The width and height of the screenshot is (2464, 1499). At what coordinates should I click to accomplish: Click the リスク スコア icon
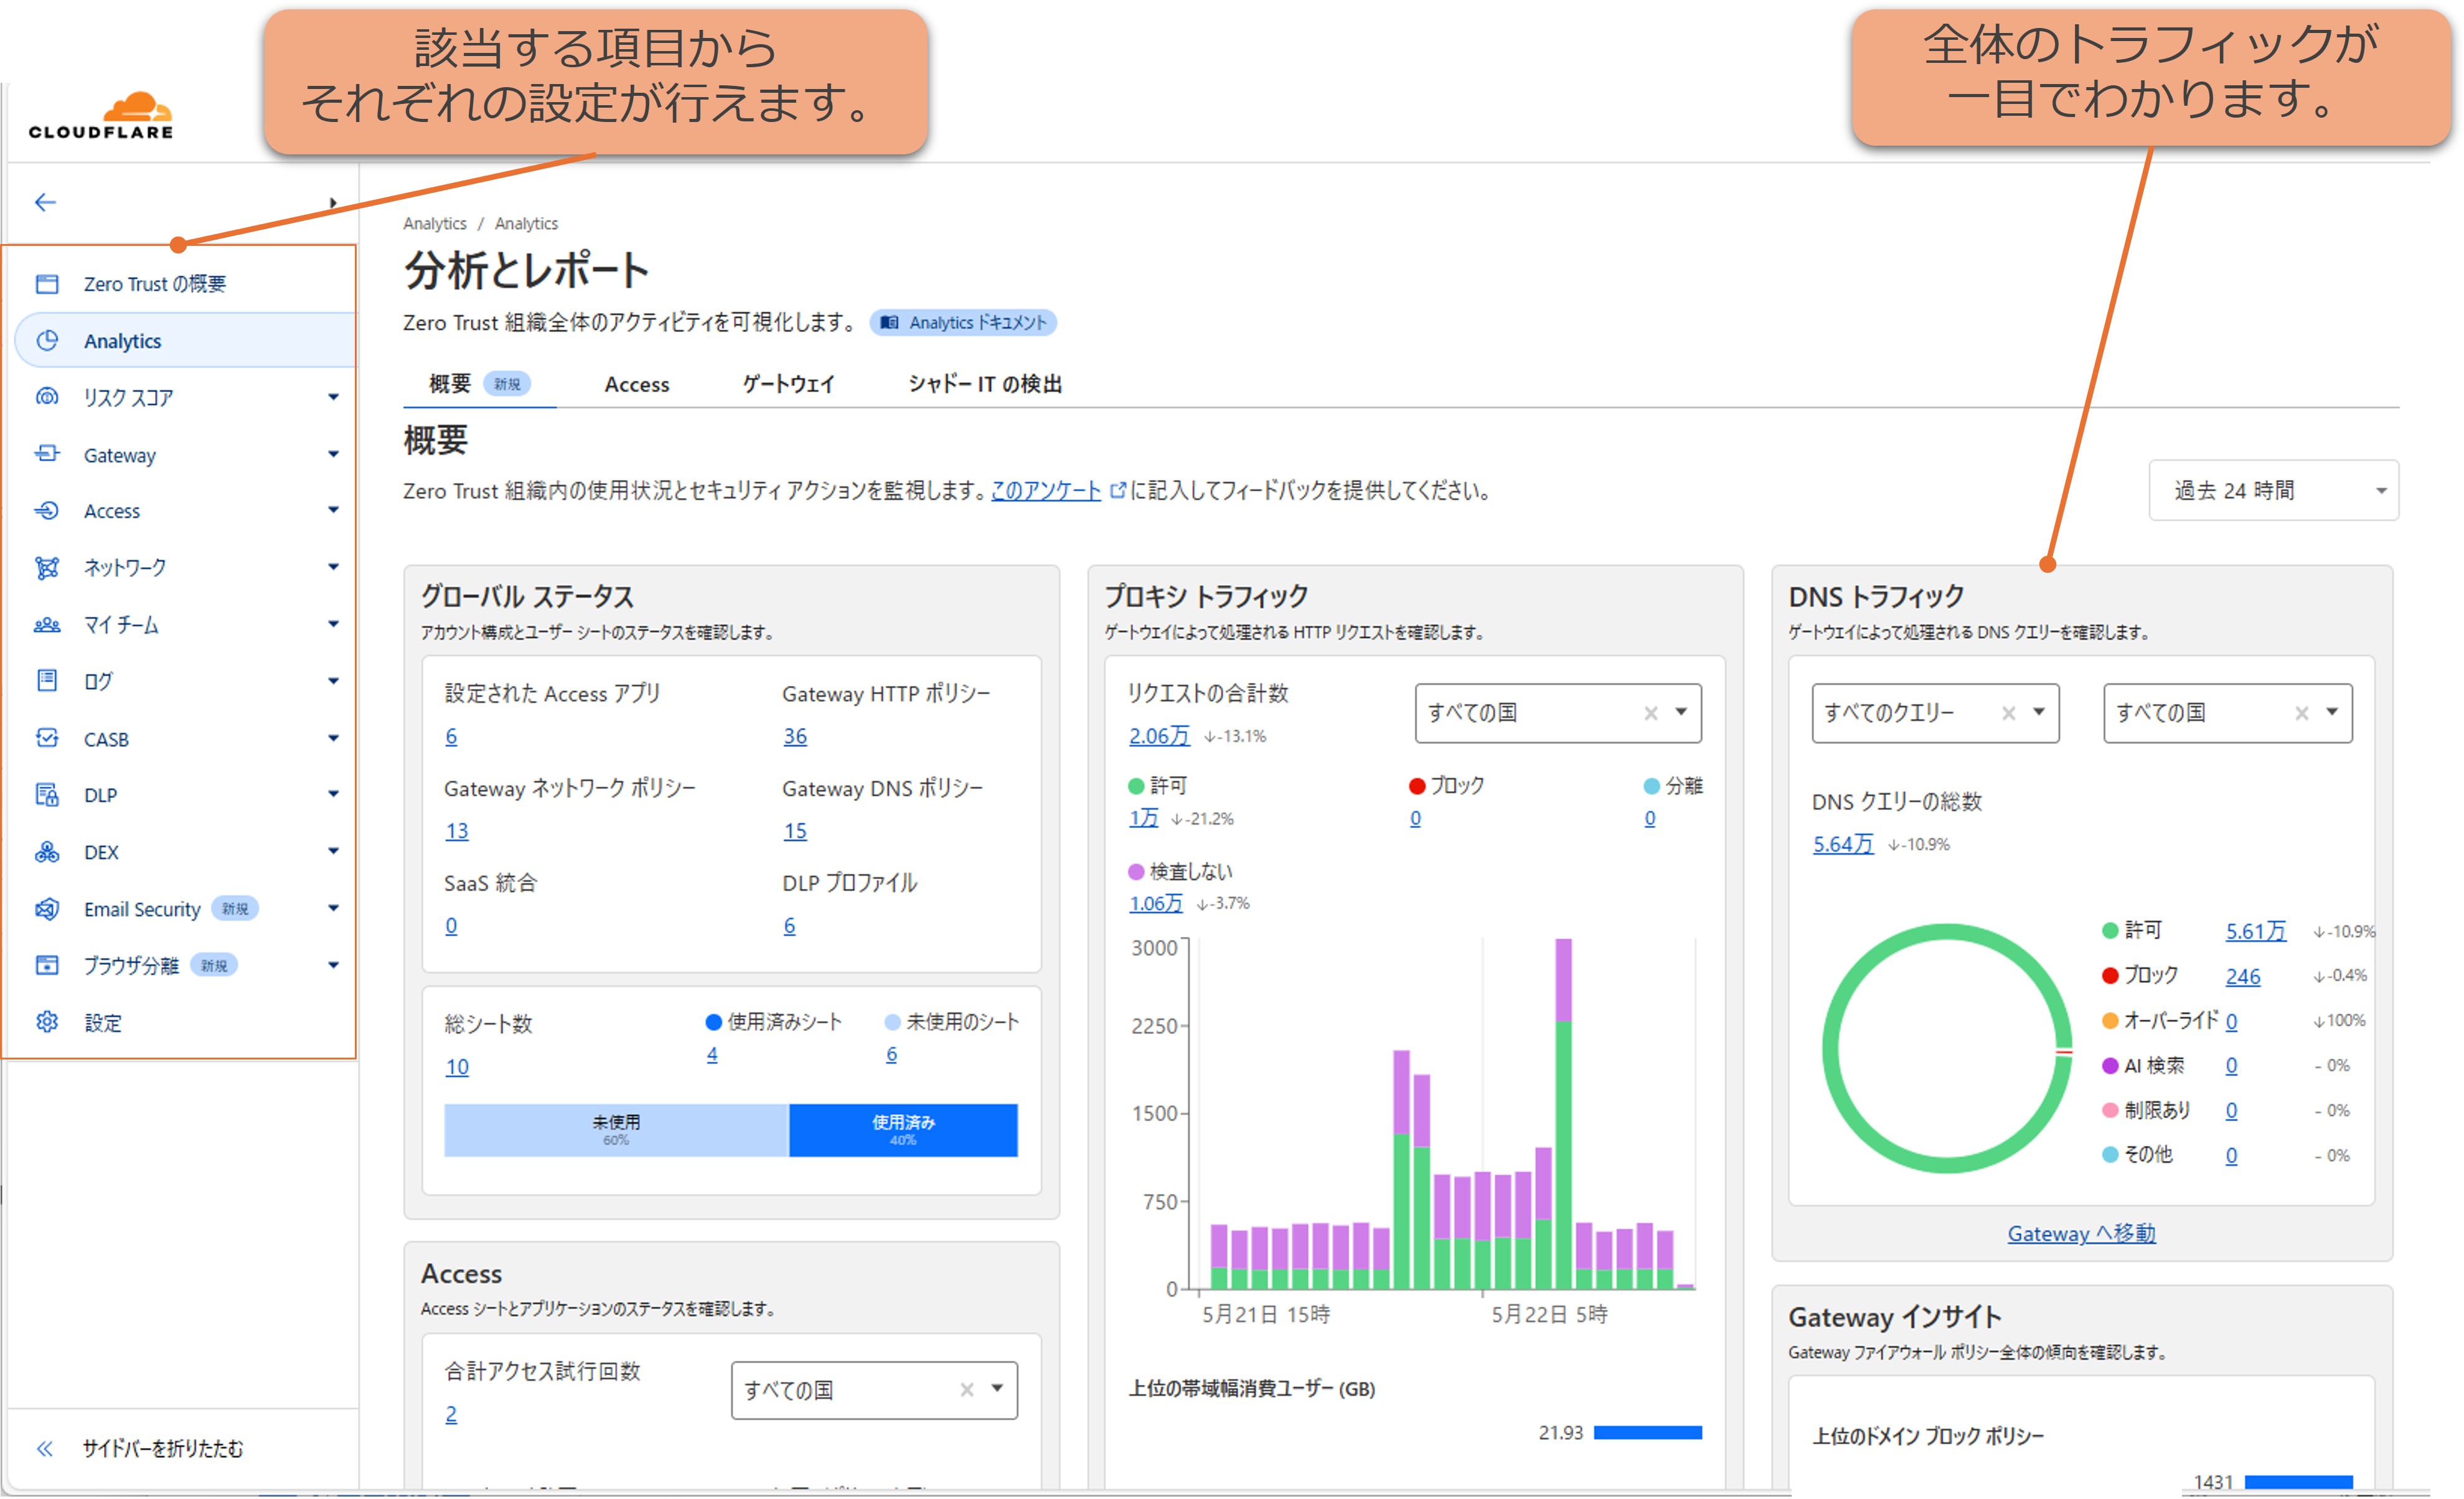pos(47,397)
